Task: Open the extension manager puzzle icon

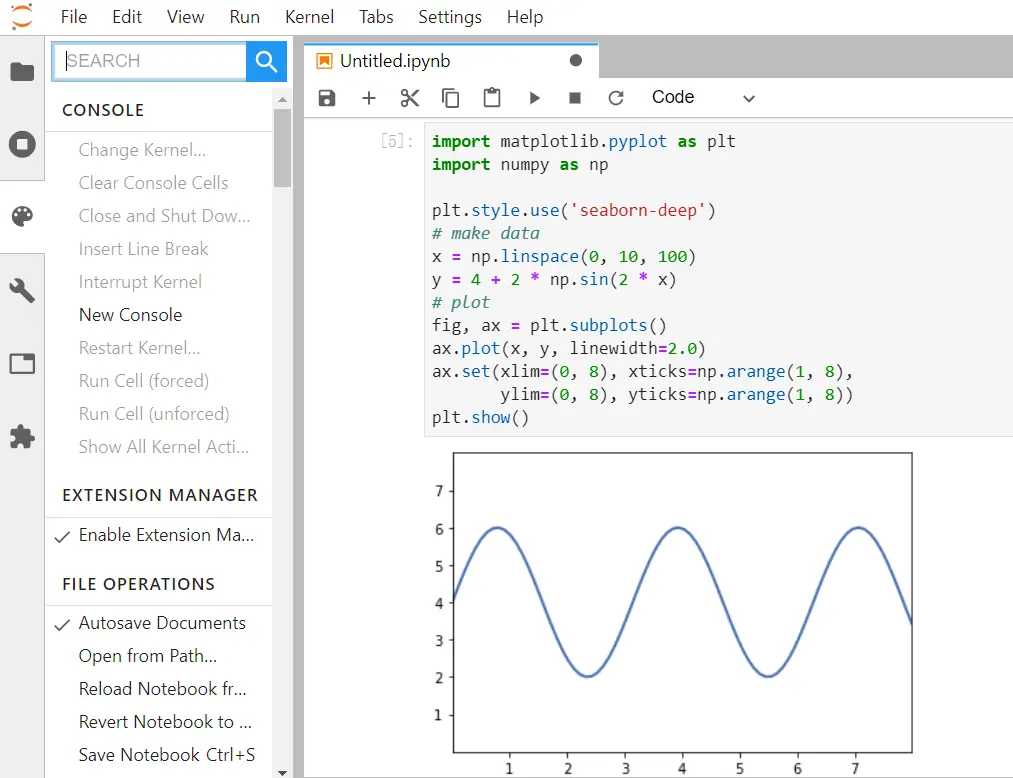Action: pos(22,437)
